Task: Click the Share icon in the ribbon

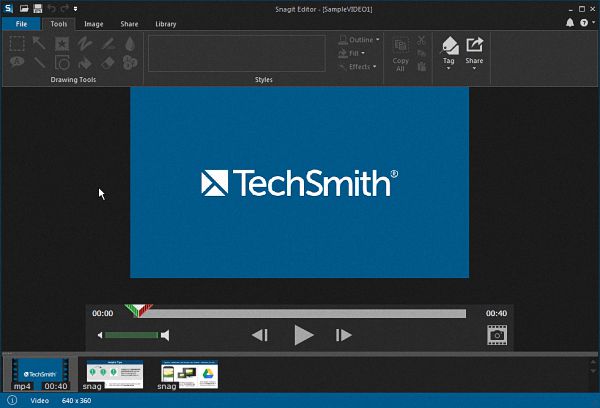Action: 475,44
